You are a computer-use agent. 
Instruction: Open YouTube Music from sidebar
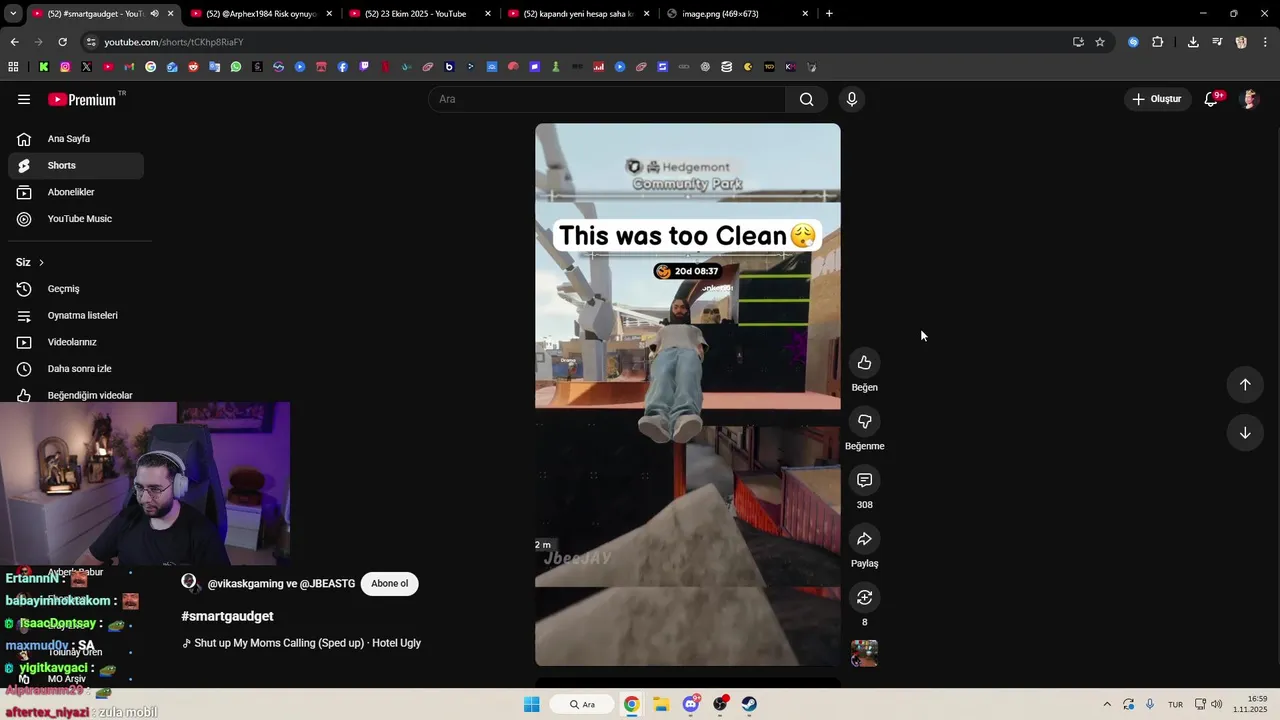(x=76, y=219)
